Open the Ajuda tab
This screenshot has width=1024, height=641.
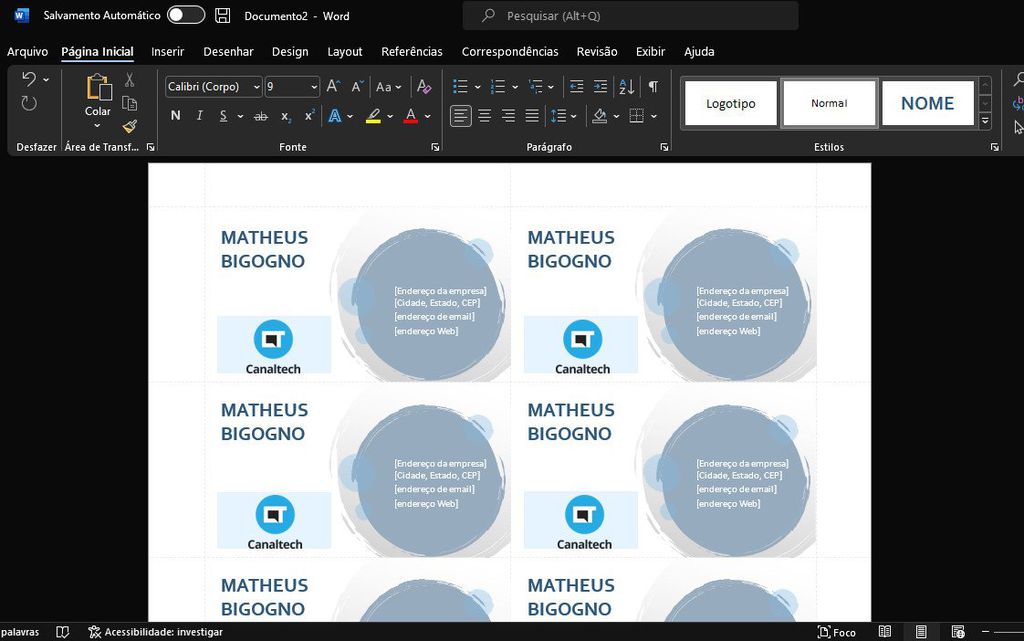(x=699, y=52)
